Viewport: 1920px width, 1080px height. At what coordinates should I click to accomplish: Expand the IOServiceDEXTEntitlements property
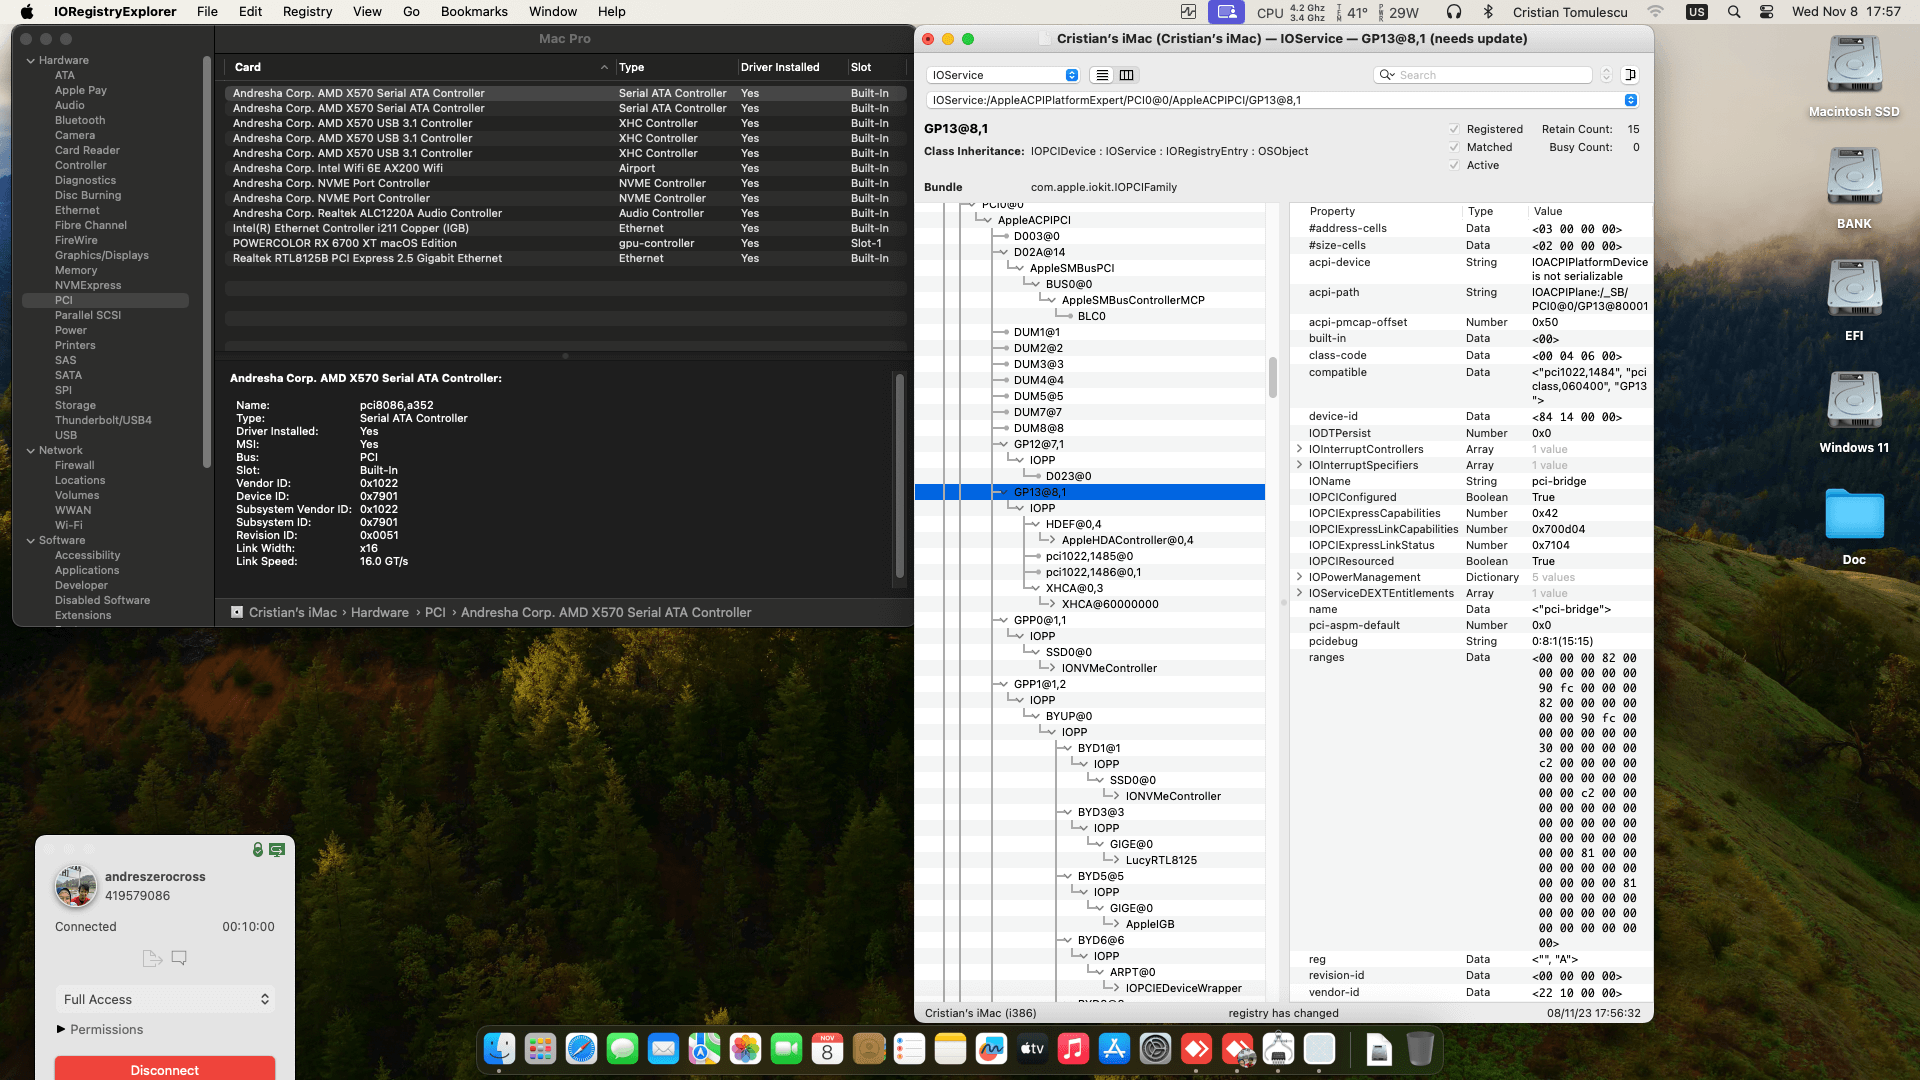1299,593
